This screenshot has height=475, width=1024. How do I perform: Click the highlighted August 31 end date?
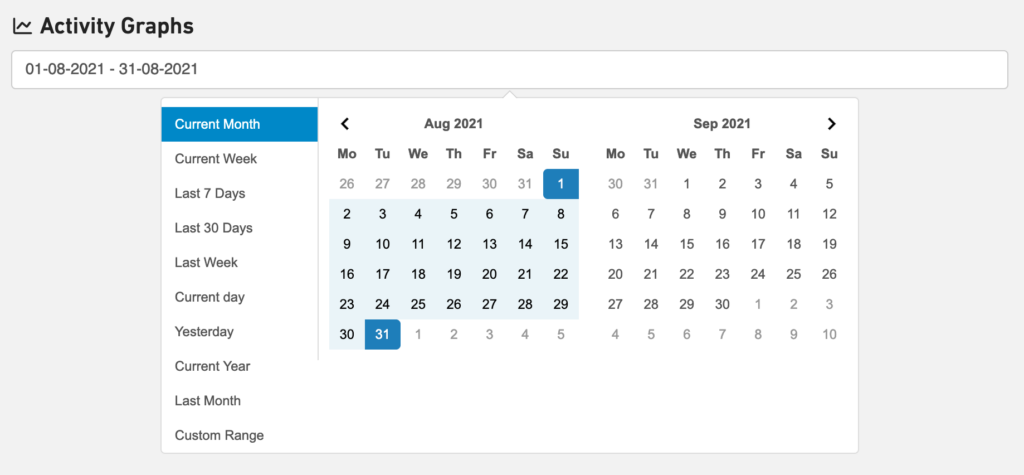[x=383, y=334]
